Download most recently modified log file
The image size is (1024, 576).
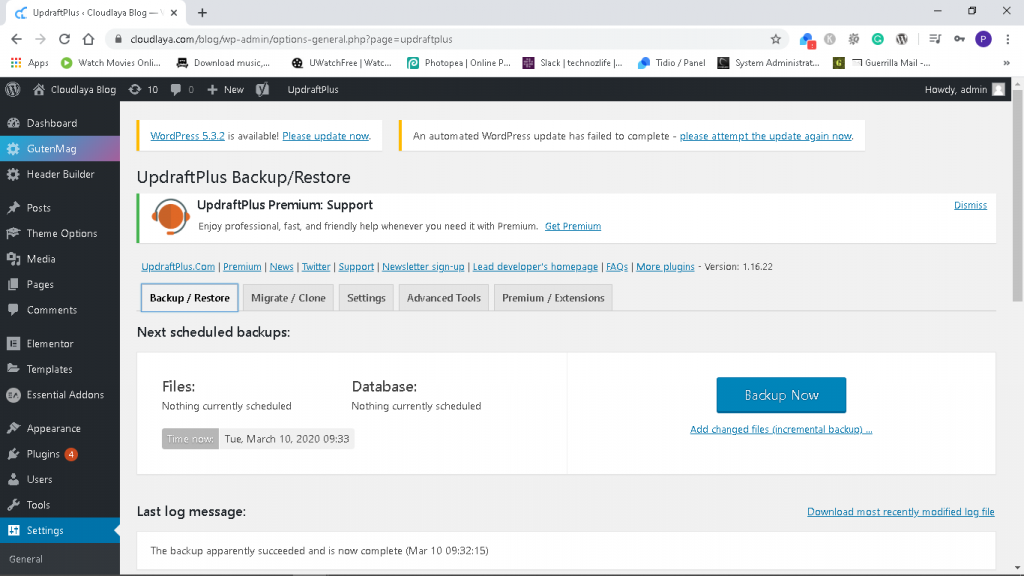coord(901,511)
